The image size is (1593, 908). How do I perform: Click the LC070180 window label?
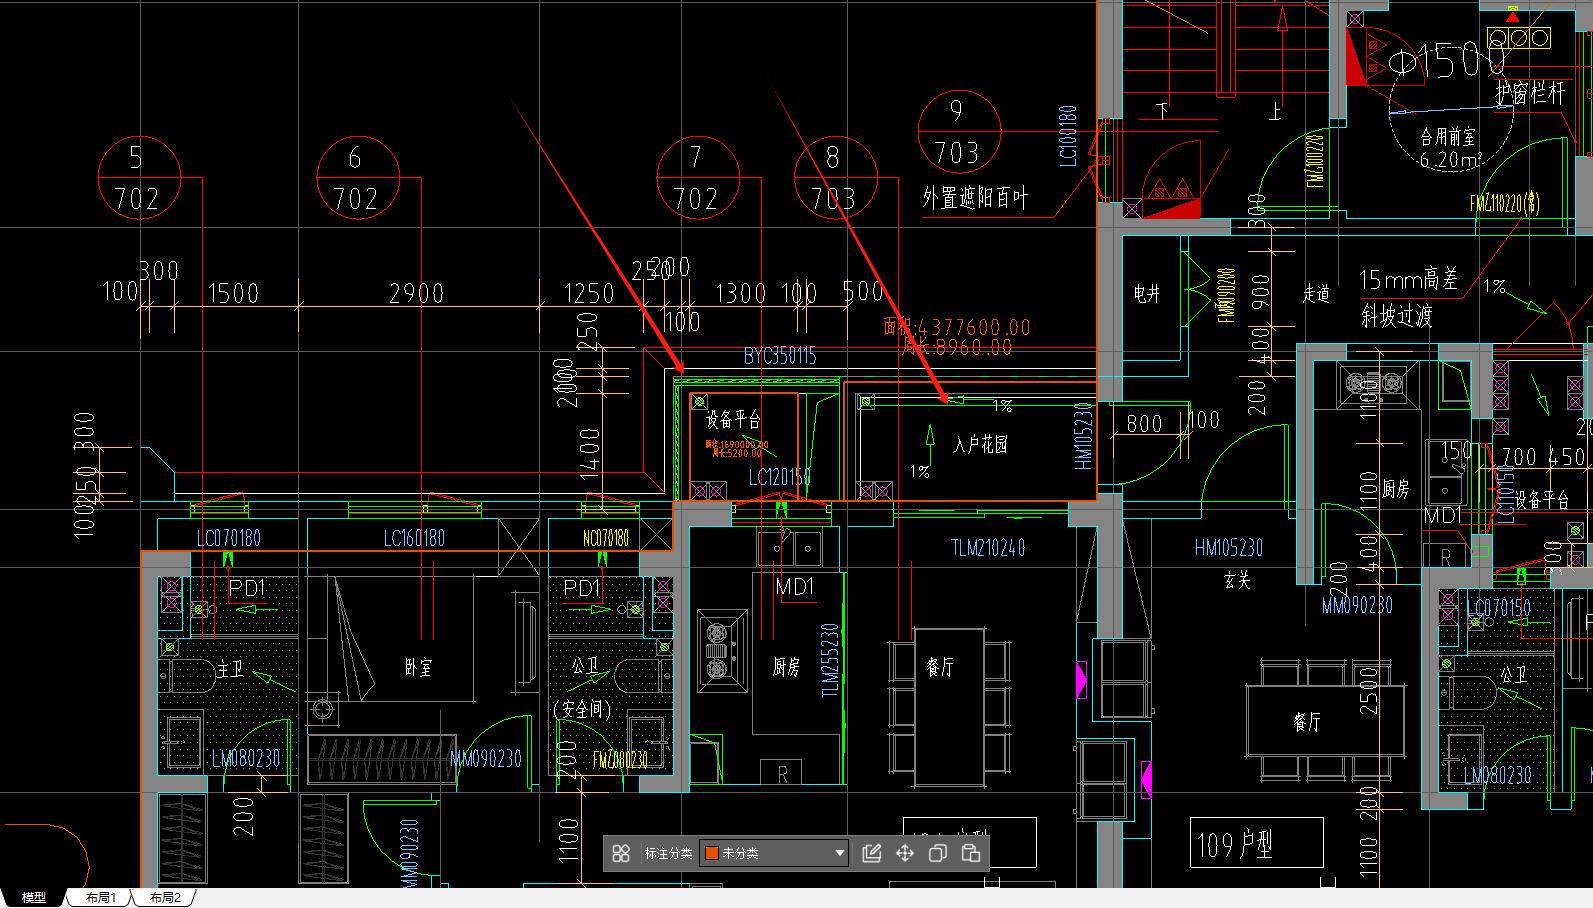(x=229, y=538)
